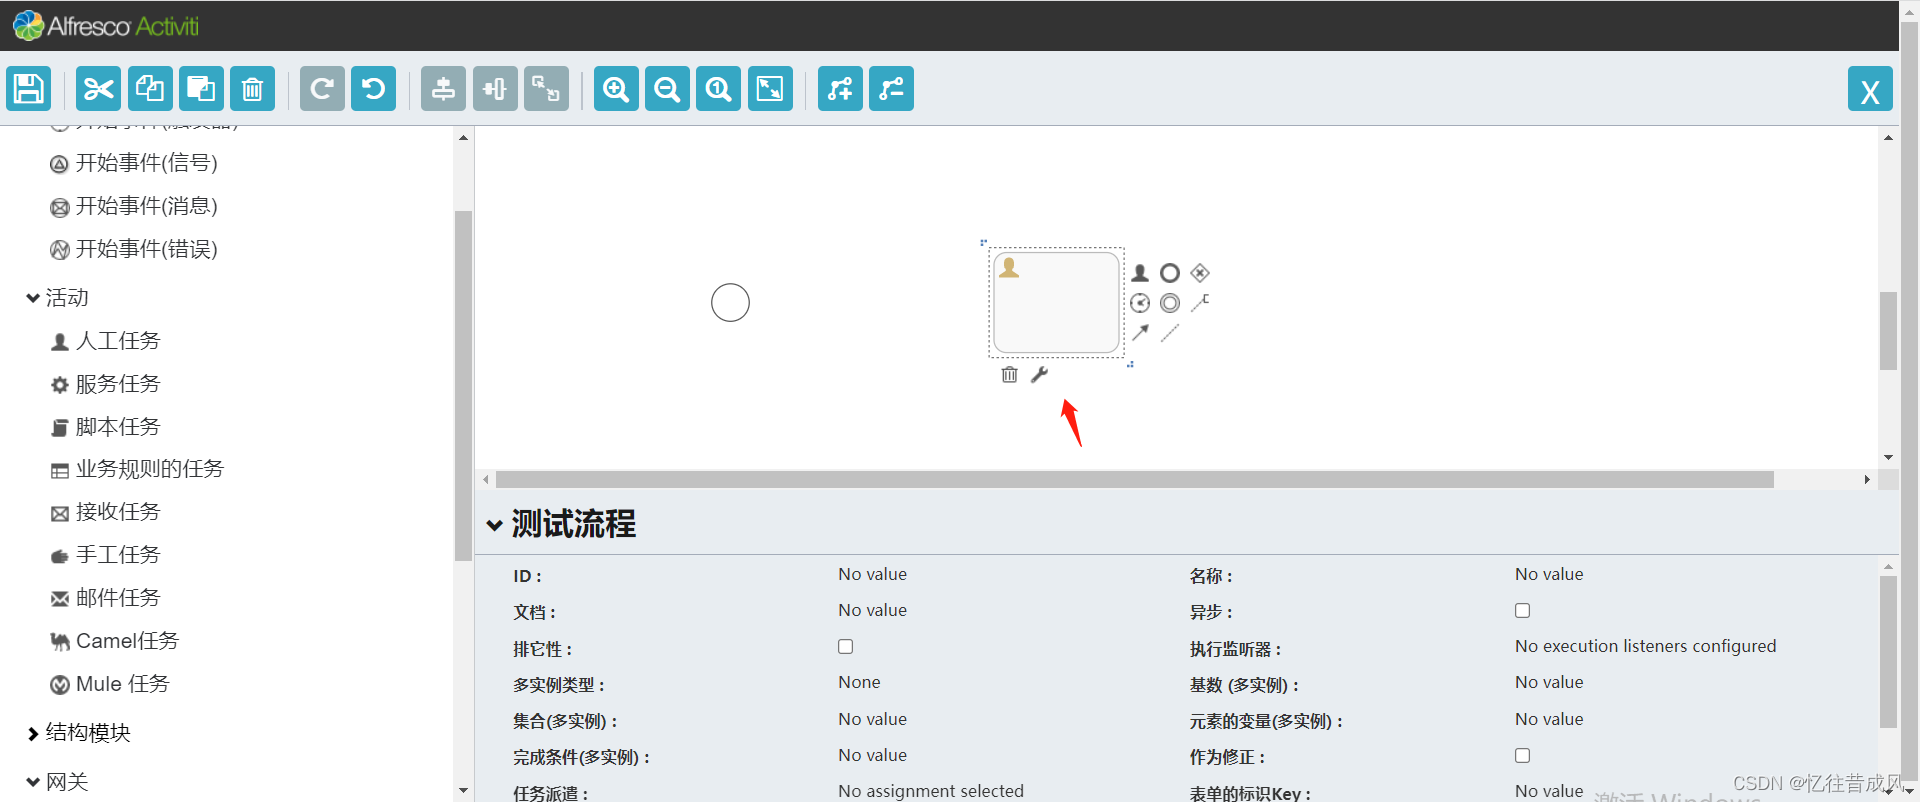Select 业务规则的任务 in the palette
The height and width of the screenshot is (802, 1920).
[x=137, y=469]
